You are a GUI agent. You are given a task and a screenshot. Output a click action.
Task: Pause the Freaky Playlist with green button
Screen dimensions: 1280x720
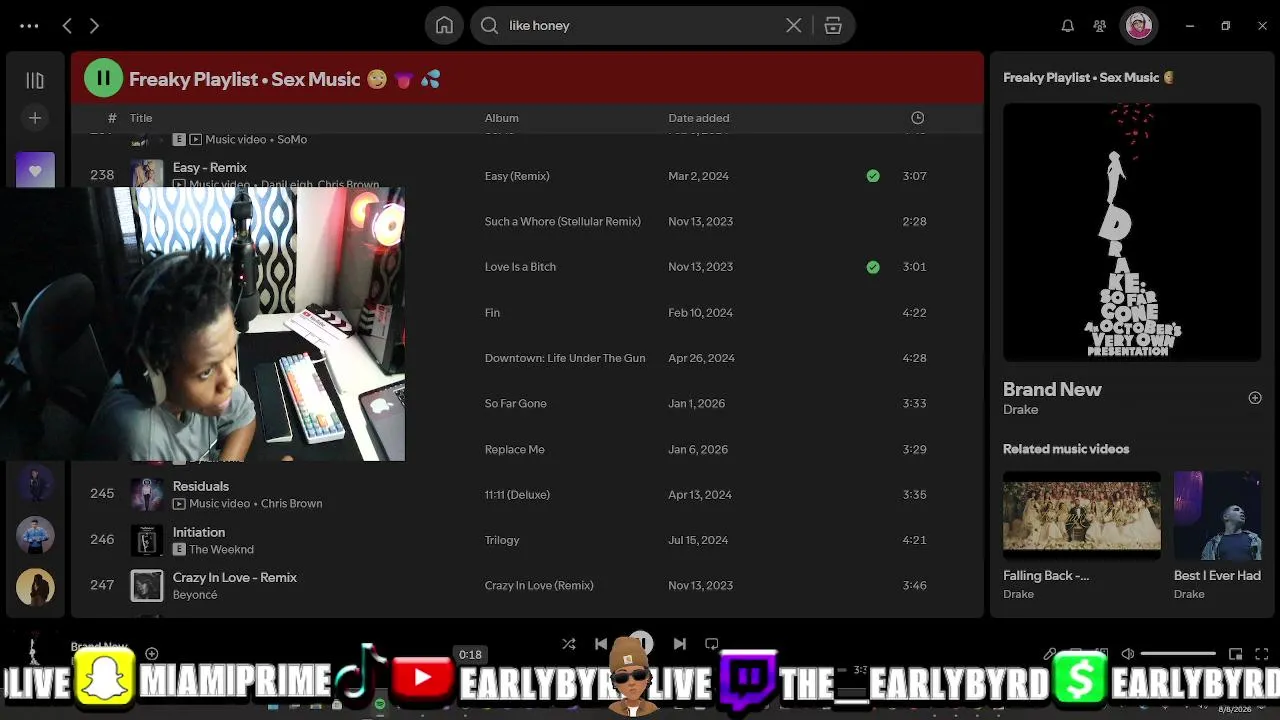[x=103, y=78]
